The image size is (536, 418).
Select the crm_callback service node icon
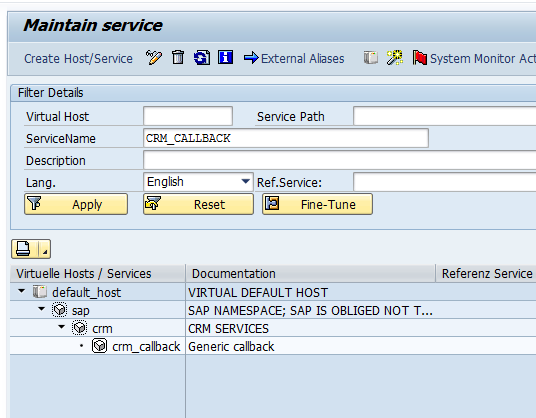(99, 346)
